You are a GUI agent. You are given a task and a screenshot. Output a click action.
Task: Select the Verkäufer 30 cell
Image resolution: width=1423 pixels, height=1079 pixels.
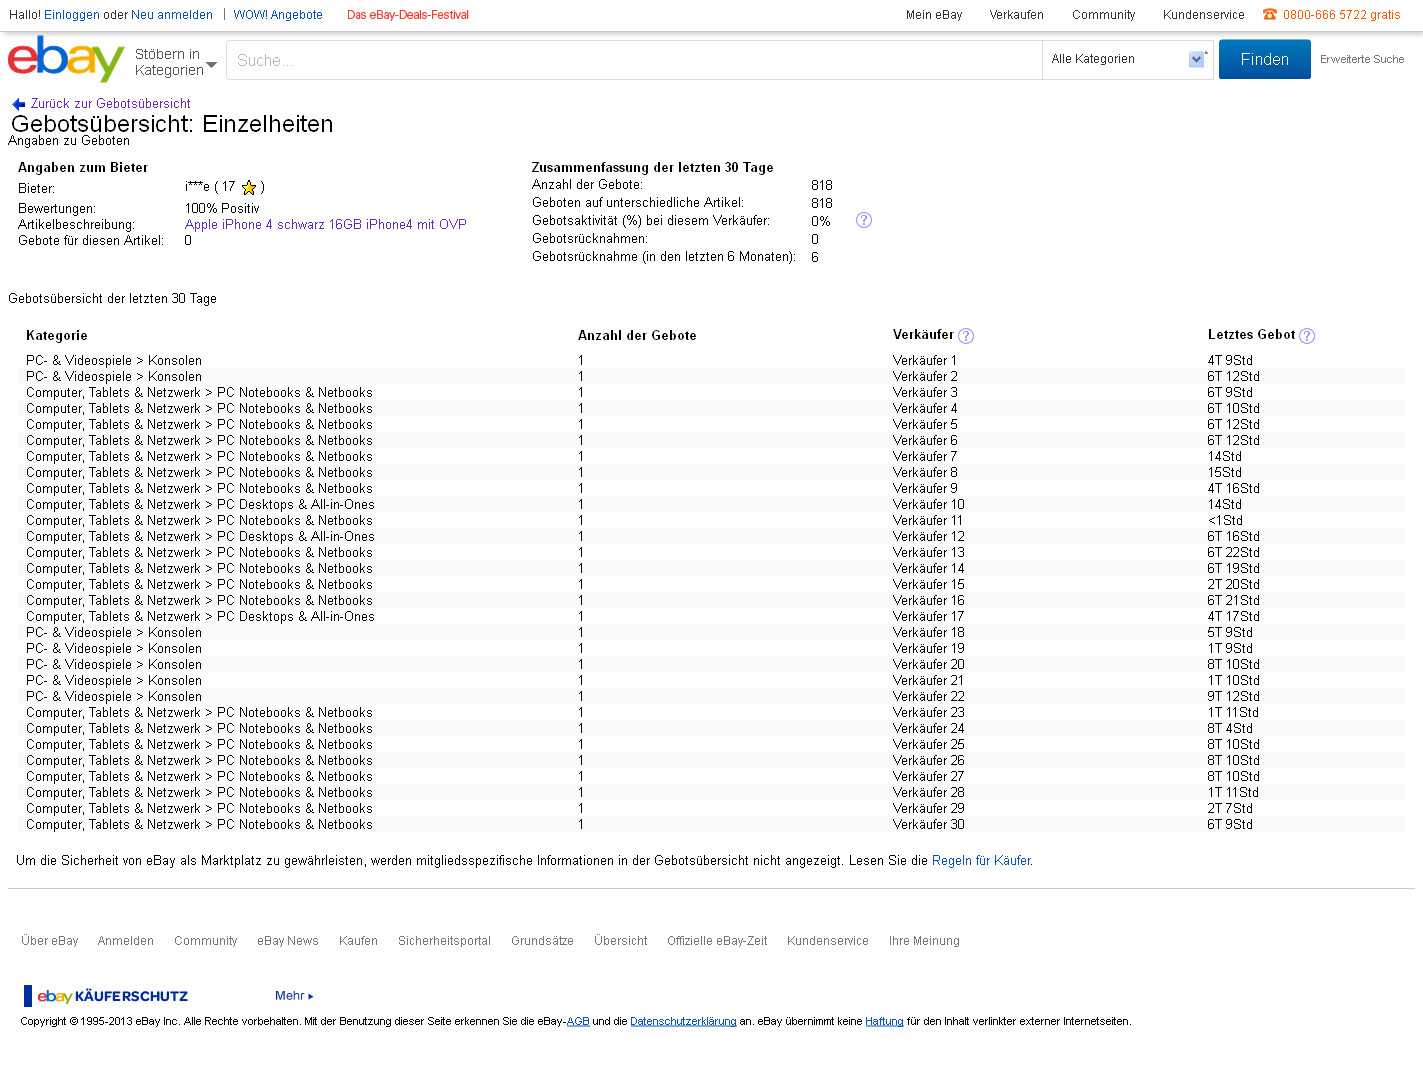(929, 825)
